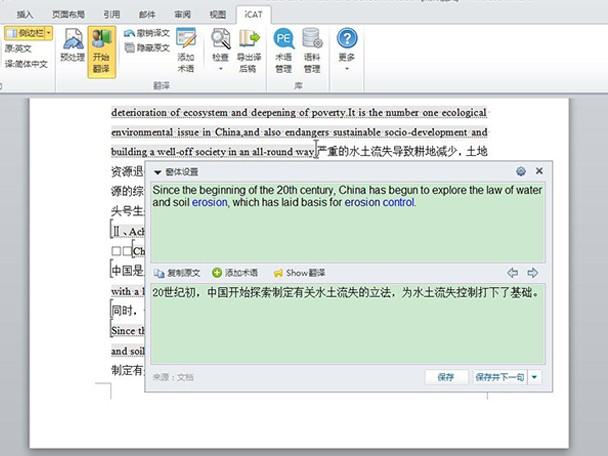Open the 侧边栏 dropdown arrow
Image resolution: width=608 pixels, height=456 pixels.
[x=49, y=33]
